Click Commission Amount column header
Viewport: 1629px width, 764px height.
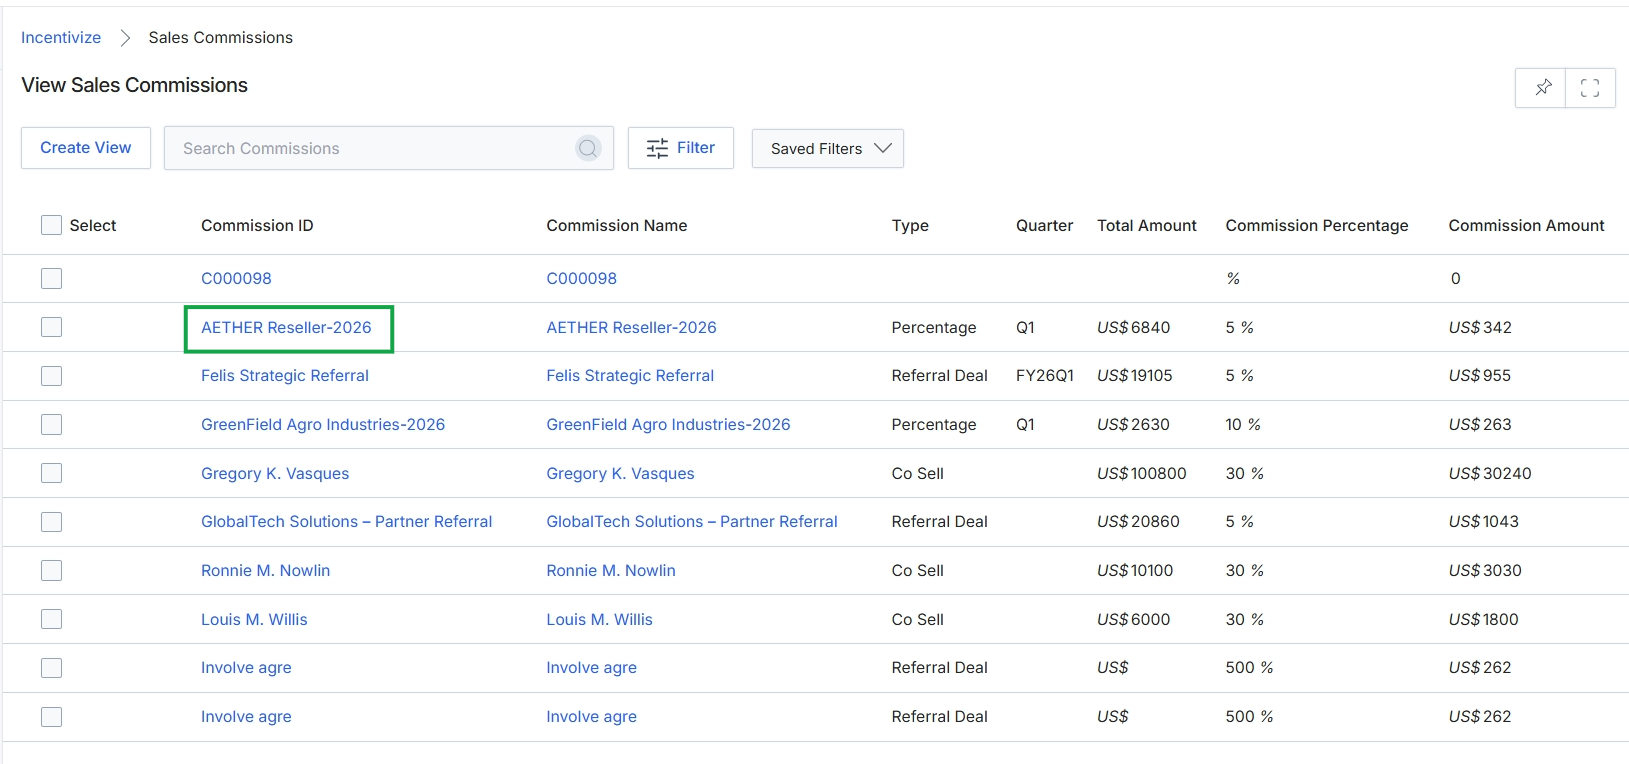tap(1526, 225)
